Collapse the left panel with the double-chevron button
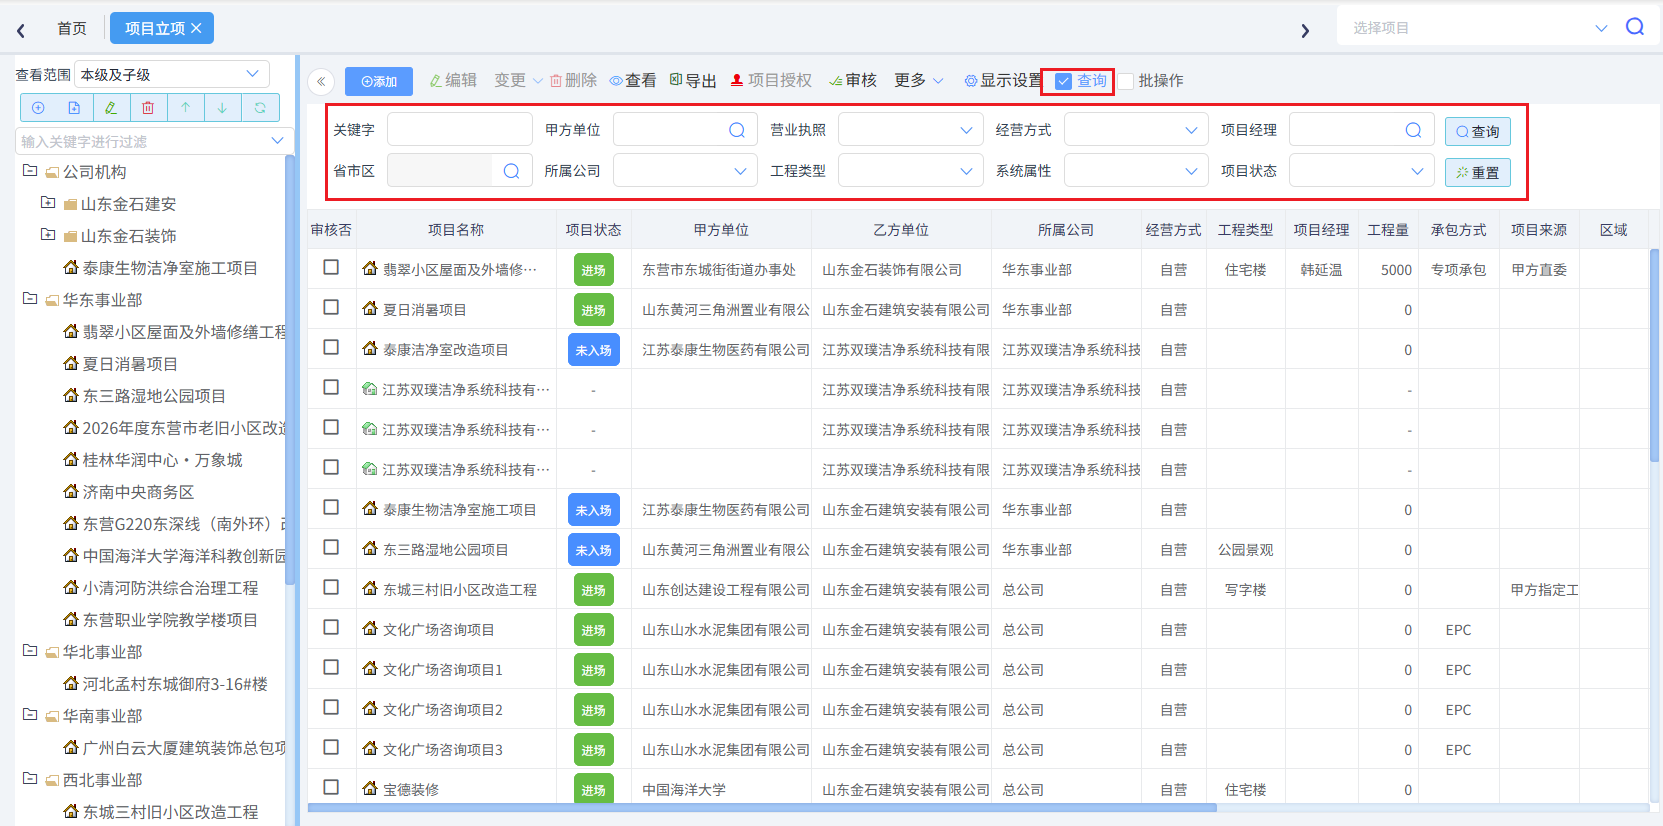Viewport: 1663px width, 826px height. (321, 82)
